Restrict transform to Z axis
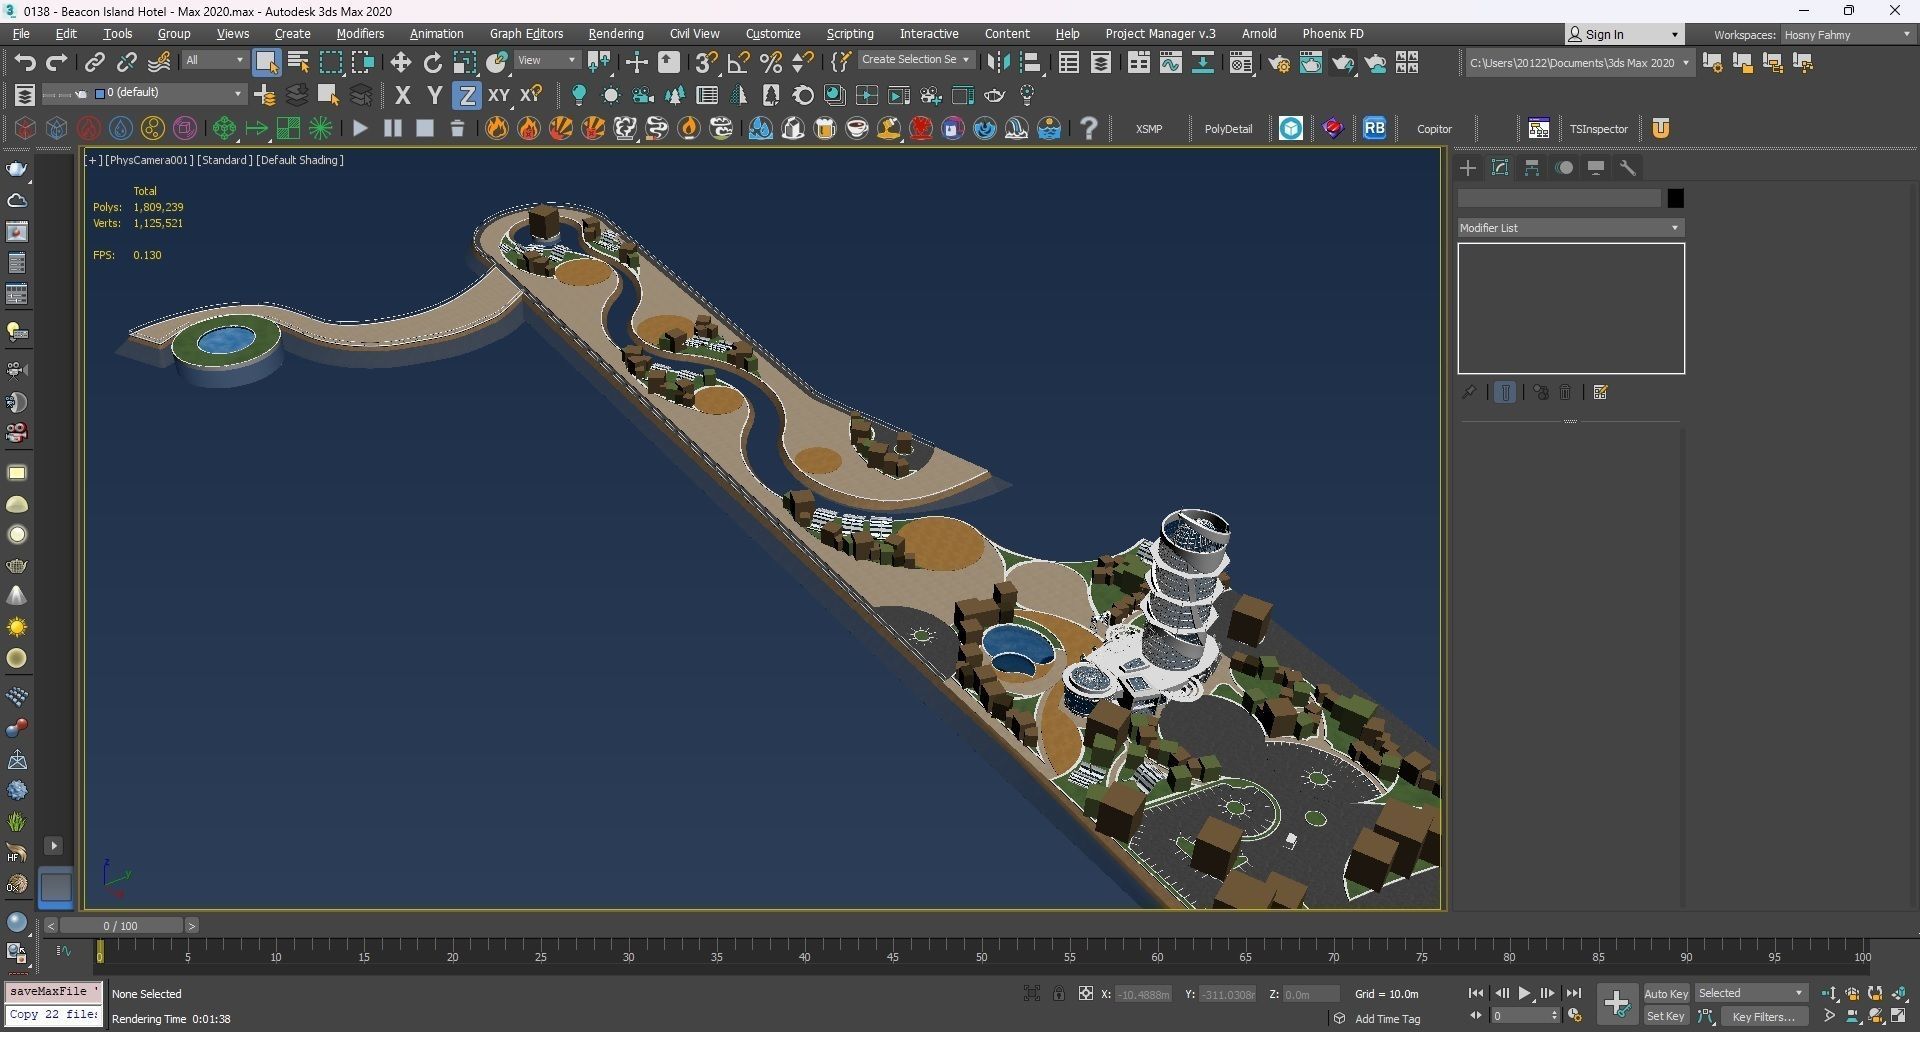 pos(466,96)
